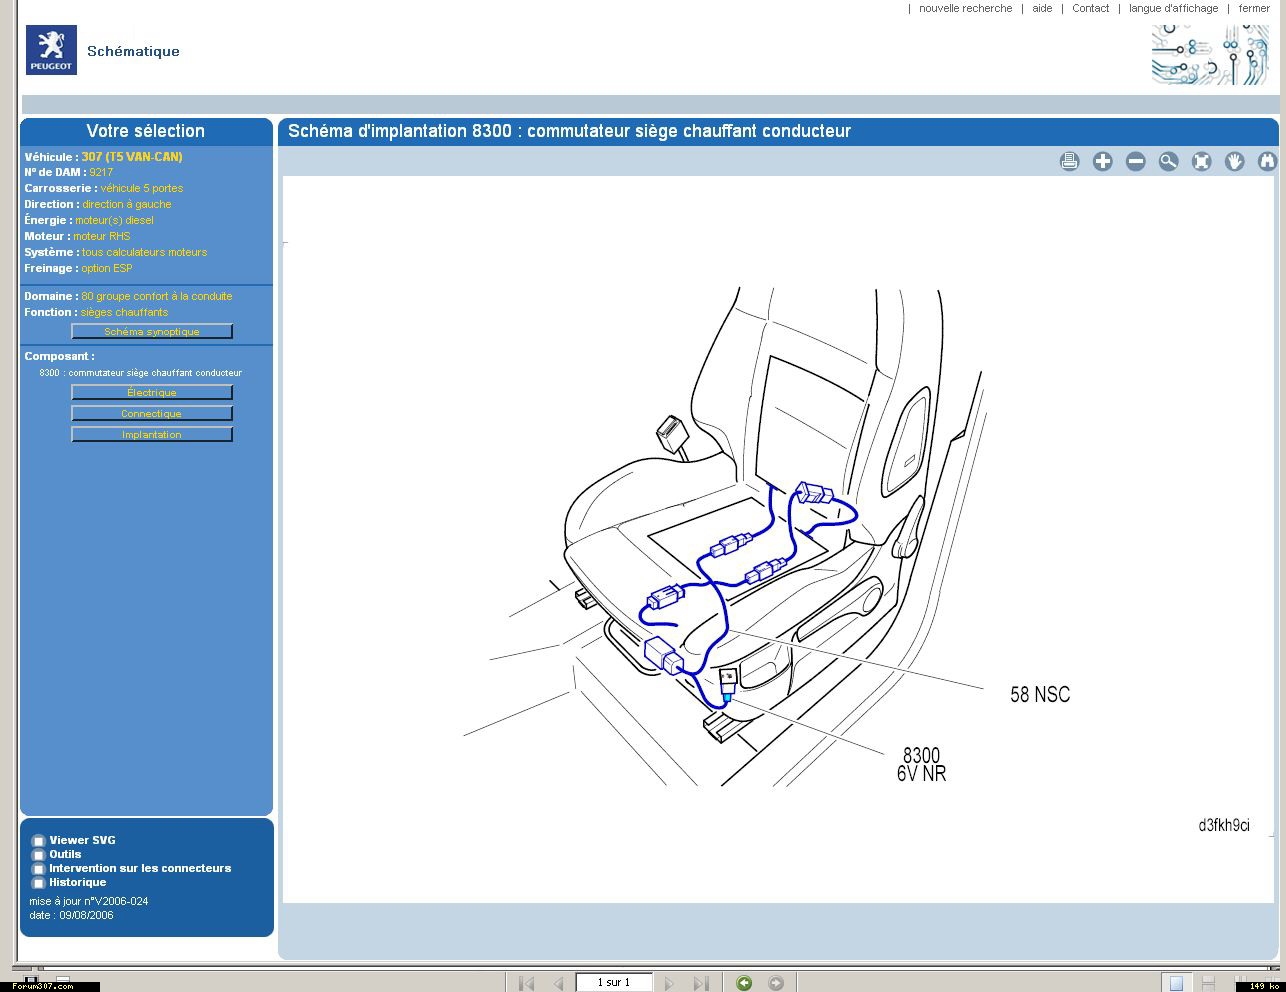Select the magnifying glass zoom tool
This screenshot has width=1286, height=992.
tap(1168, 161)
